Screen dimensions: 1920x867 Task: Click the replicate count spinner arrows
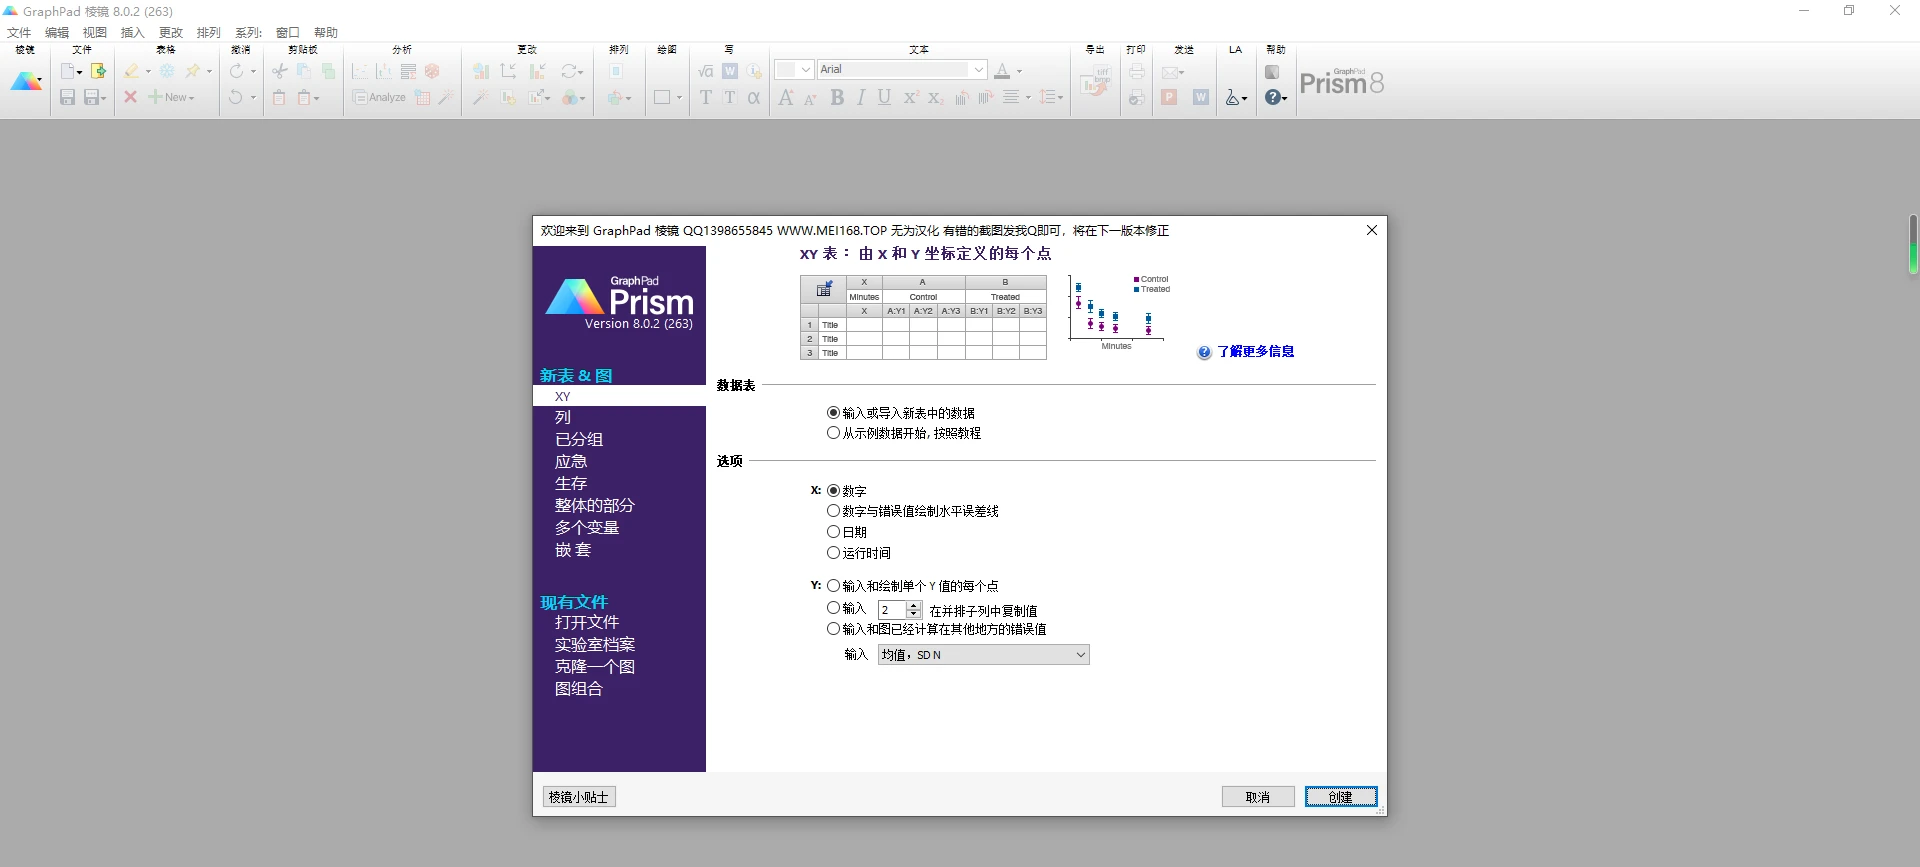pos(914,609)
